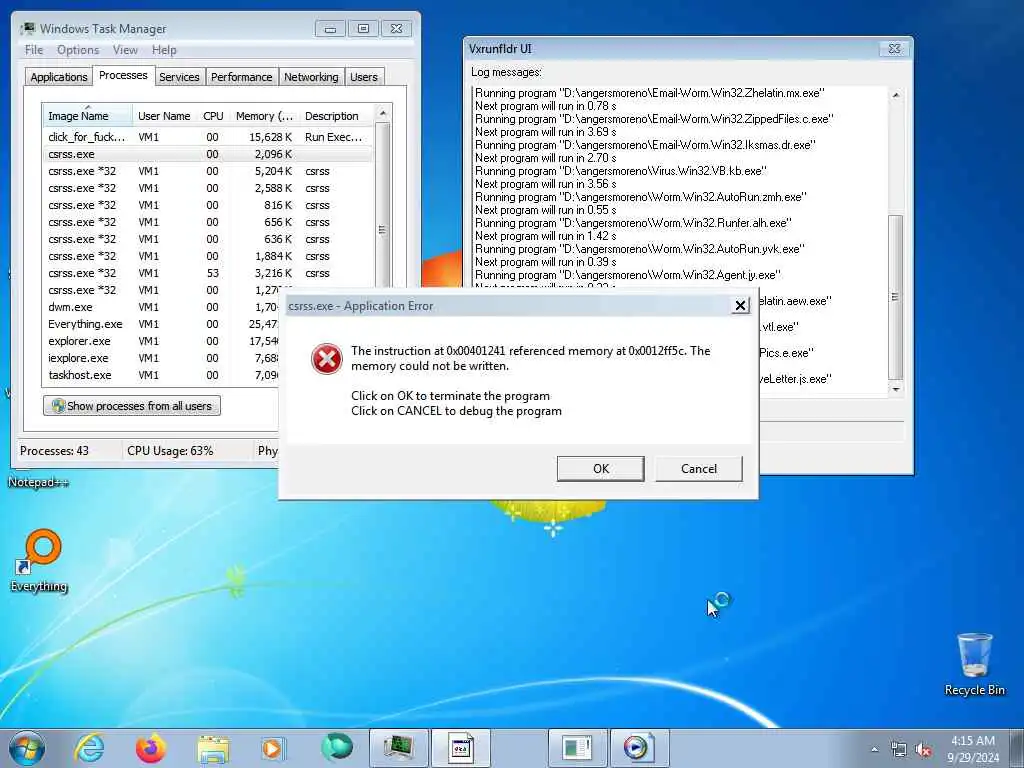This screenshot has height=768, width=1024.
Task: Maximize the Windows Task Manager window
Action: coord(363,29)
